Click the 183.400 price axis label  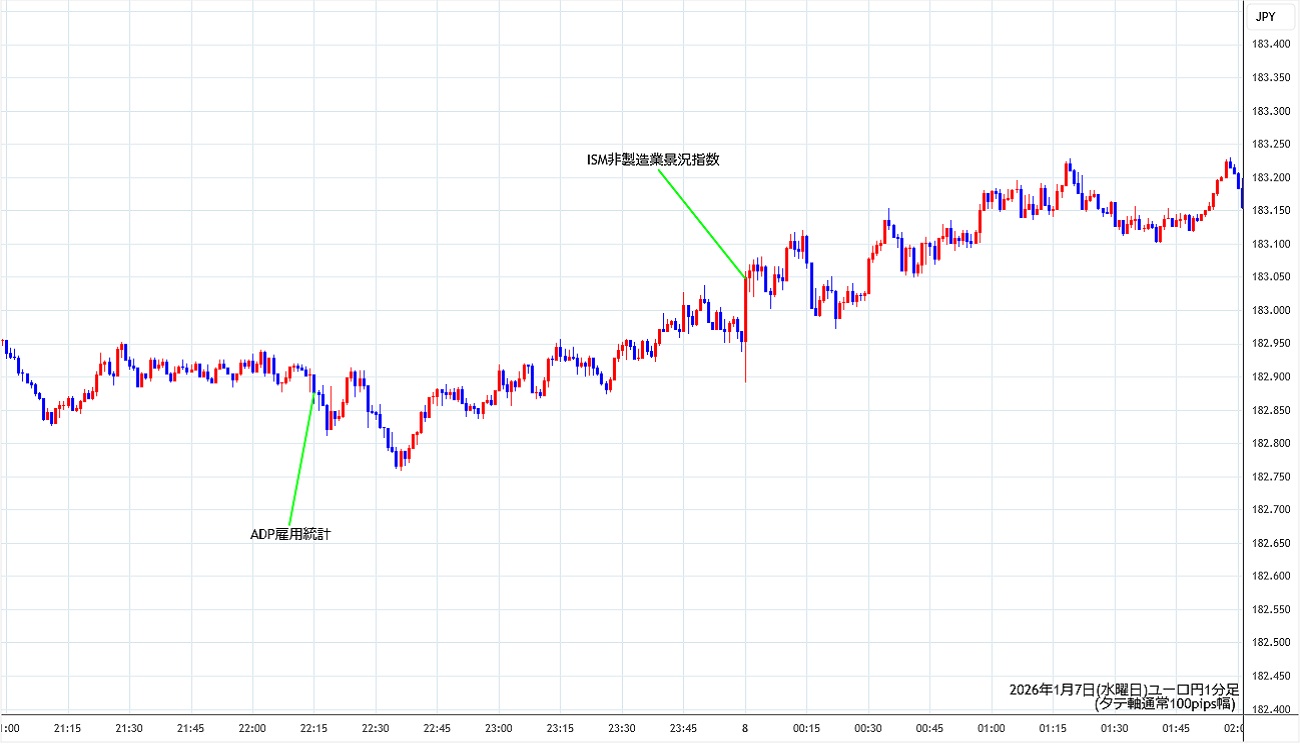pos(1269,44)
